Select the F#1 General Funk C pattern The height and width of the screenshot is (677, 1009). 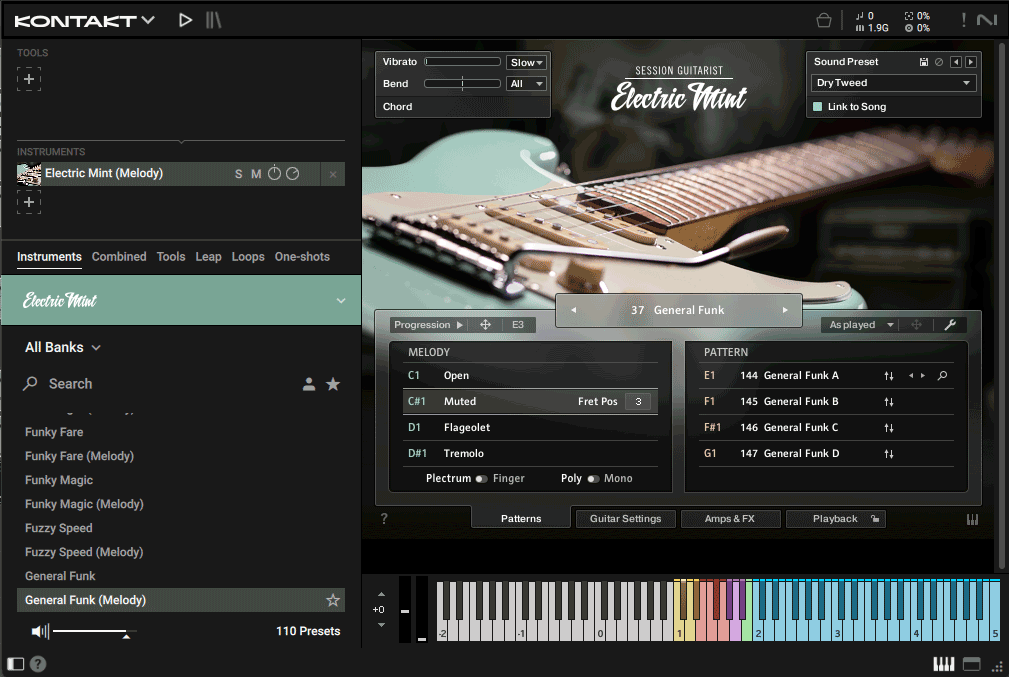point(826,427)
